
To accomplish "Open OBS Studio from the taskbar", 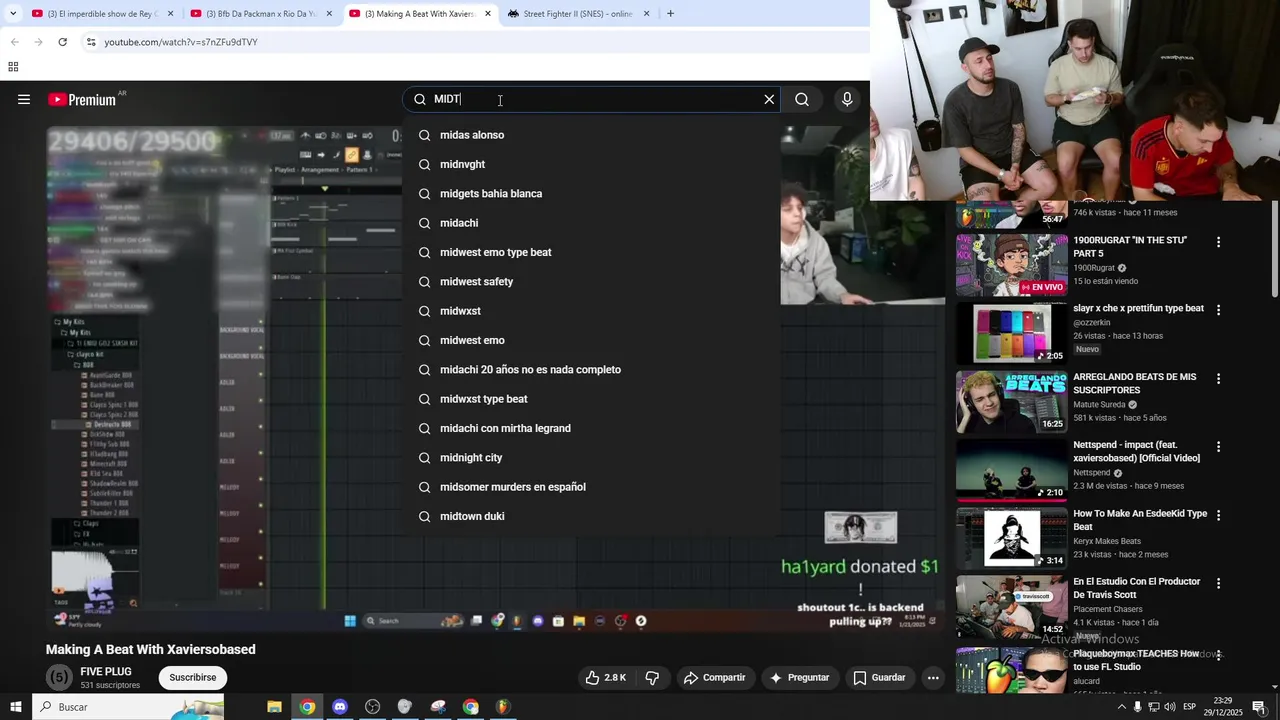I will [373, 707].
